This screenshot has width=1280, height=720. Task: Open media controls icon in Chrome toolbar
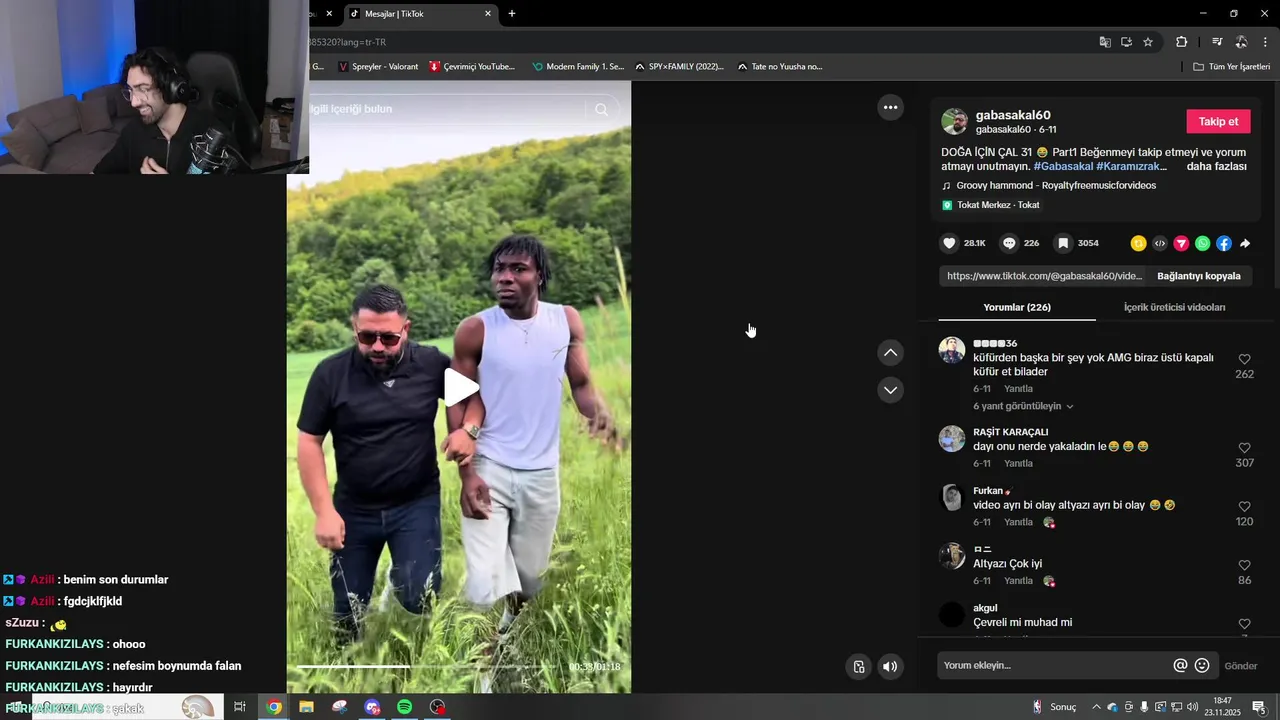point(1217,42)
